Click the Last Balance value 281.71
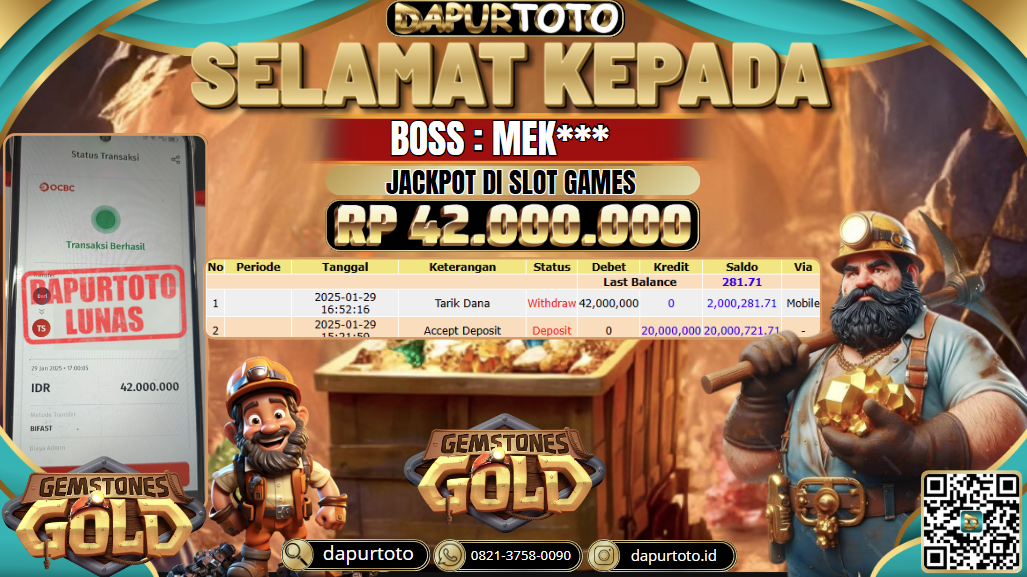The width and height of the screenshot is (1027, 577). pos(741,282)
